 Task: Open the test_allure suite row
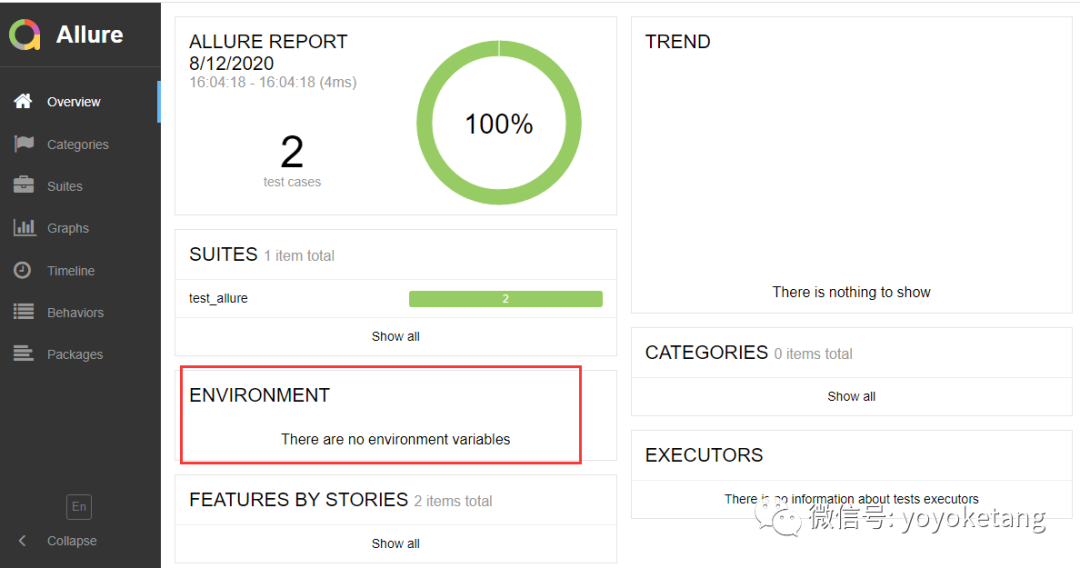click(x=395, y=298)
